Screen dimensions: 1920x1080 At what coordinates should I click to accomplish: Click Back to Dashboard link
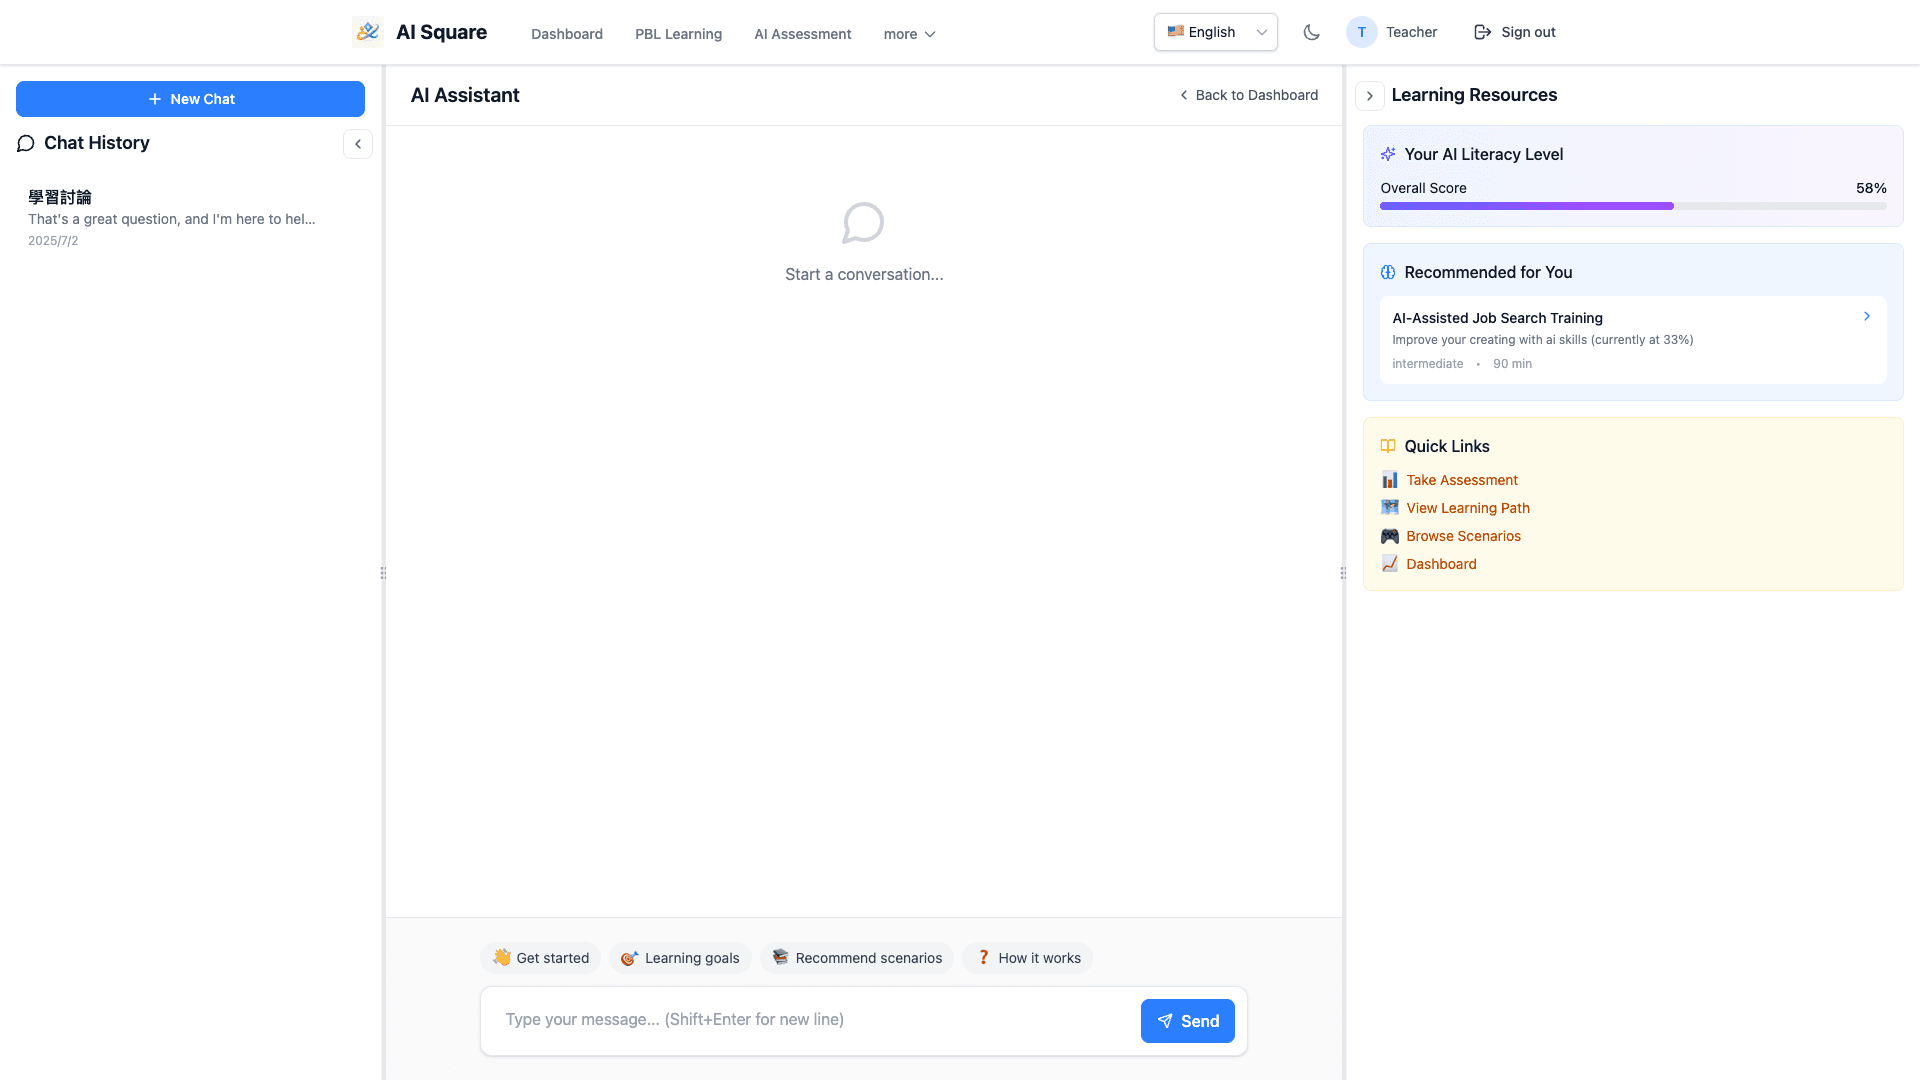1248,95
